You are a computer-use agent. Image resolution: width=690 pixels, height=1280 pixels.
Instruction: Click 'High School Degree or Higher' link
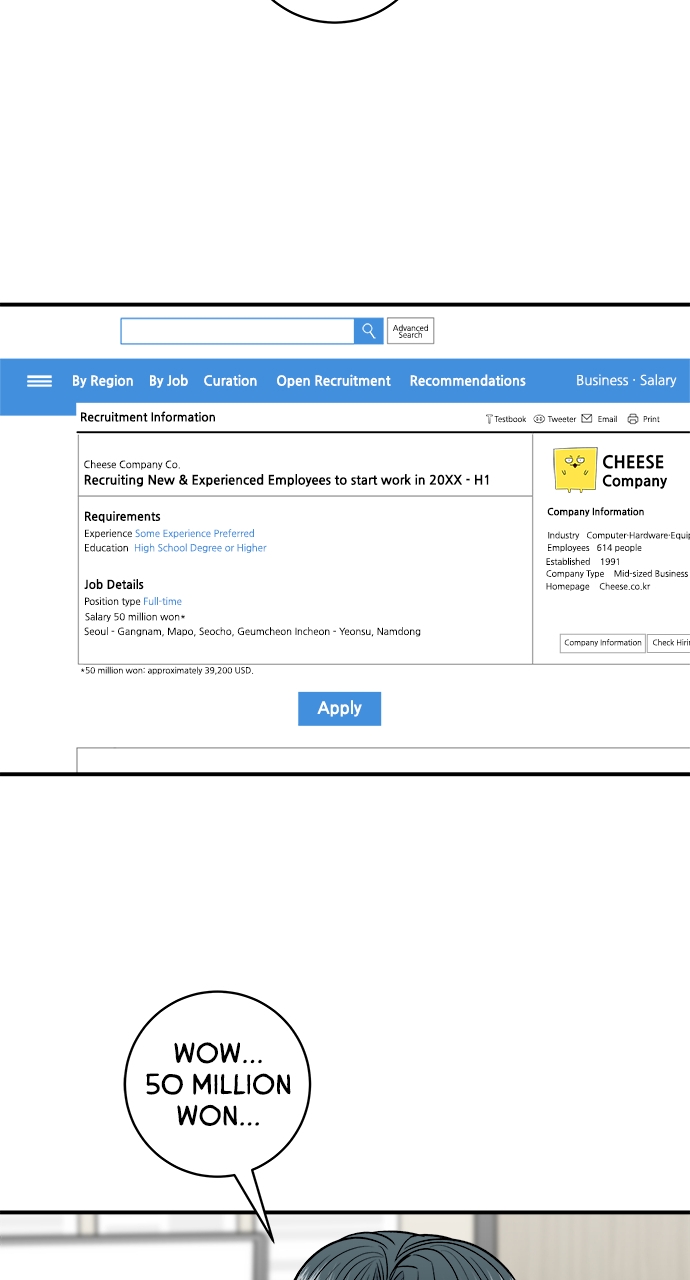[x=201, y=548]
